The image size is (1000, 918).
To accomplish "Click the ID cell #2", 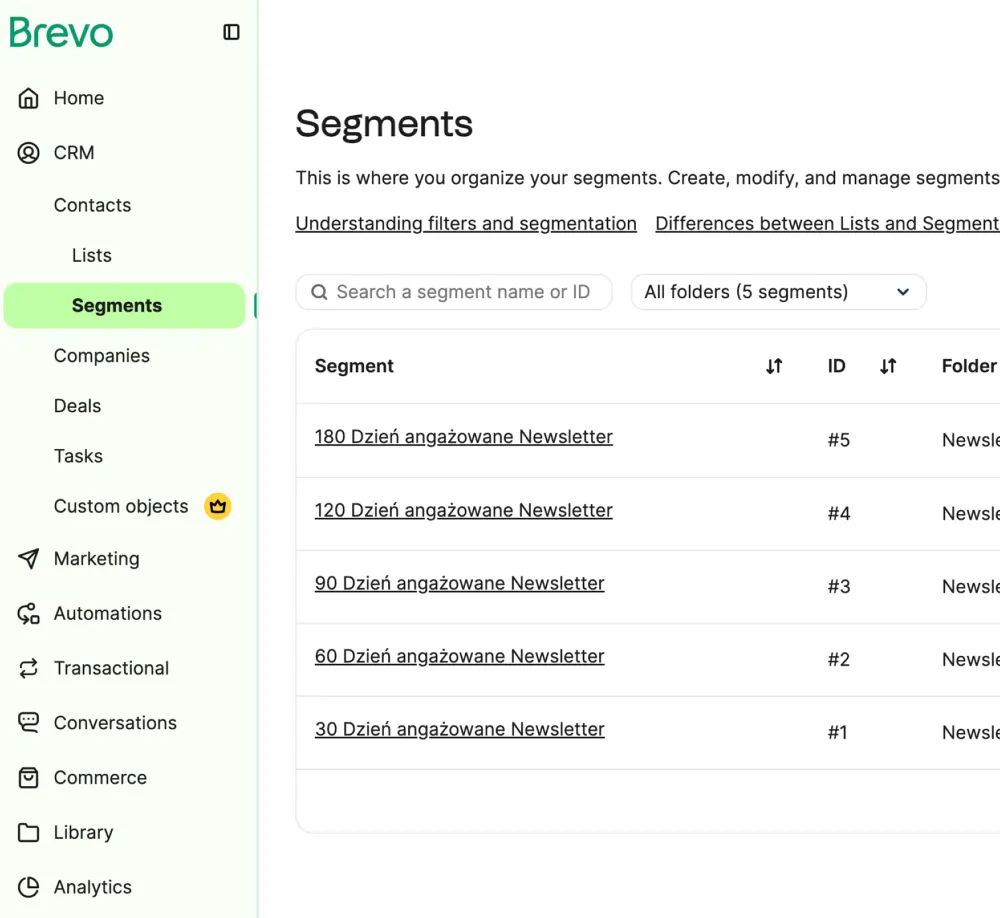I will [x=839, y=660].
